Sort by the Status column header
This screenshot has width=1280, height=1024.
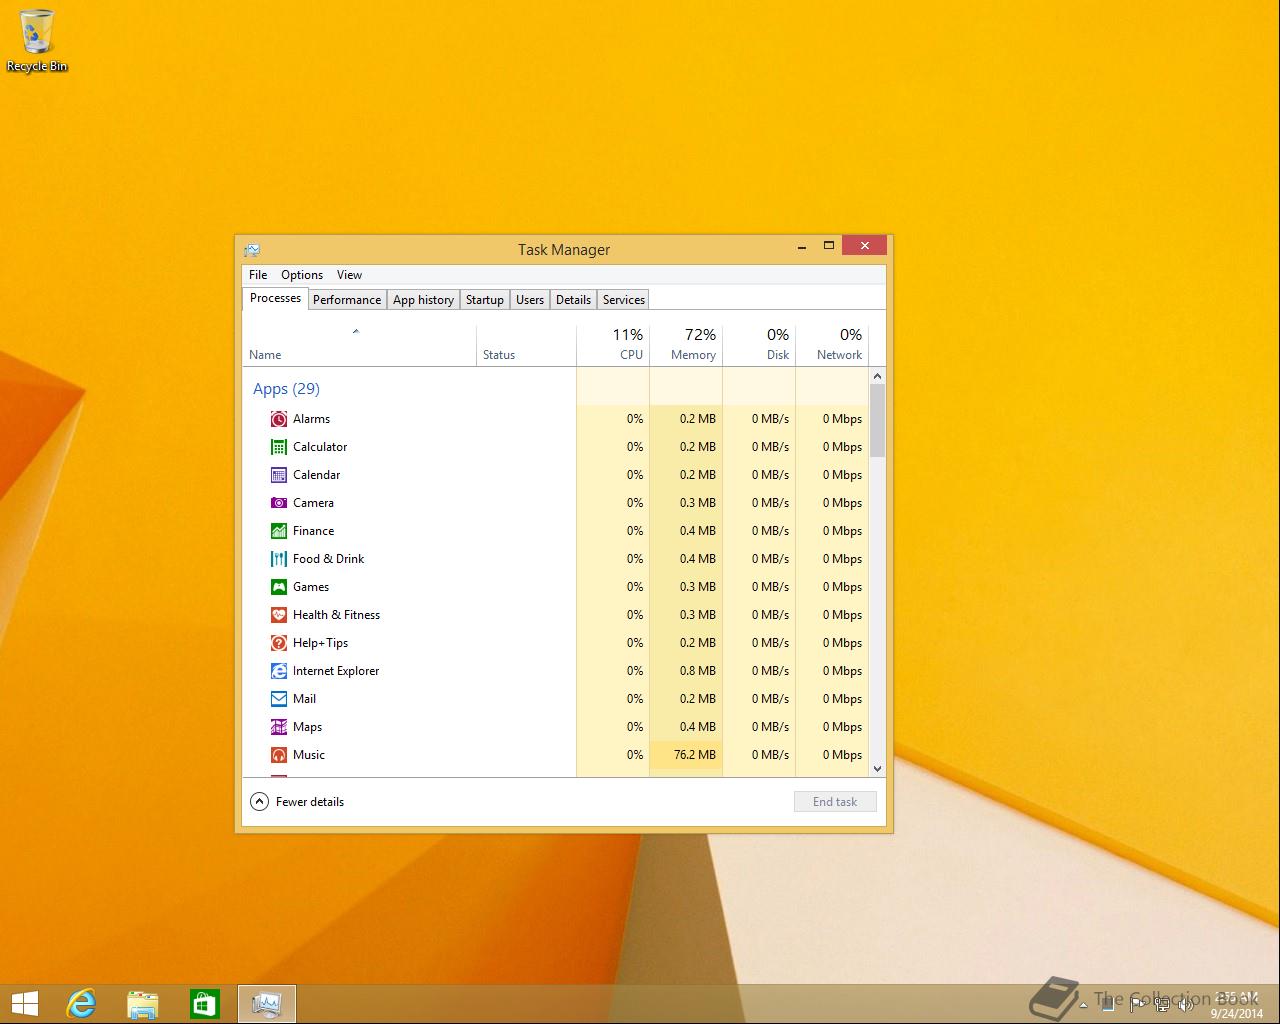[x=526, y=345]
